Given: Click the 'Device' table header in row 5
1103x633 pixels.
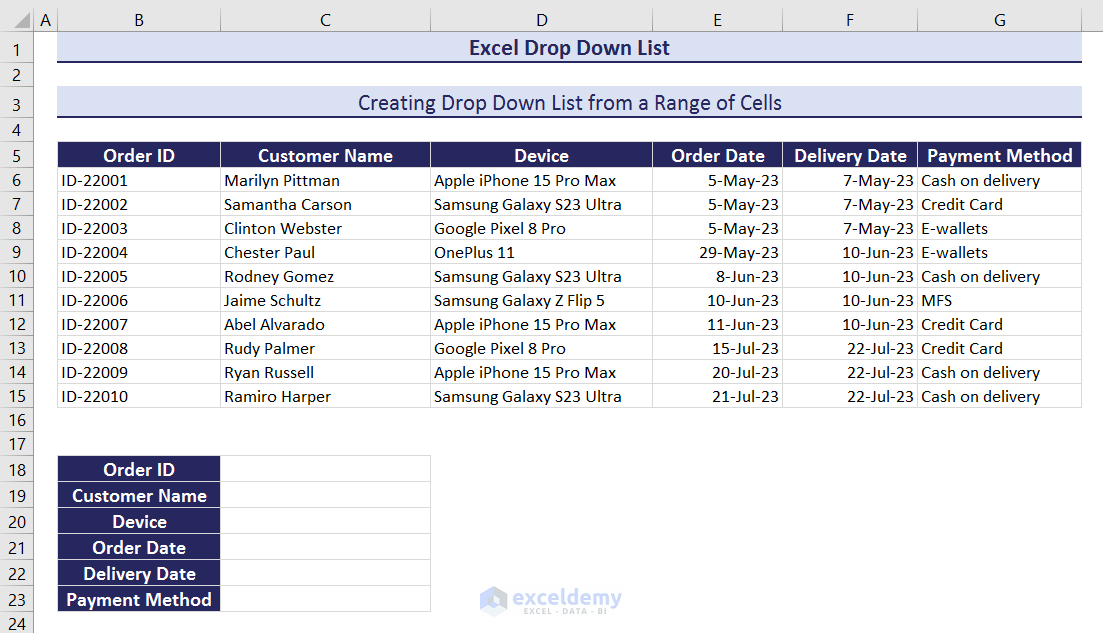Looking at the screenshot, I should [542, 155].
